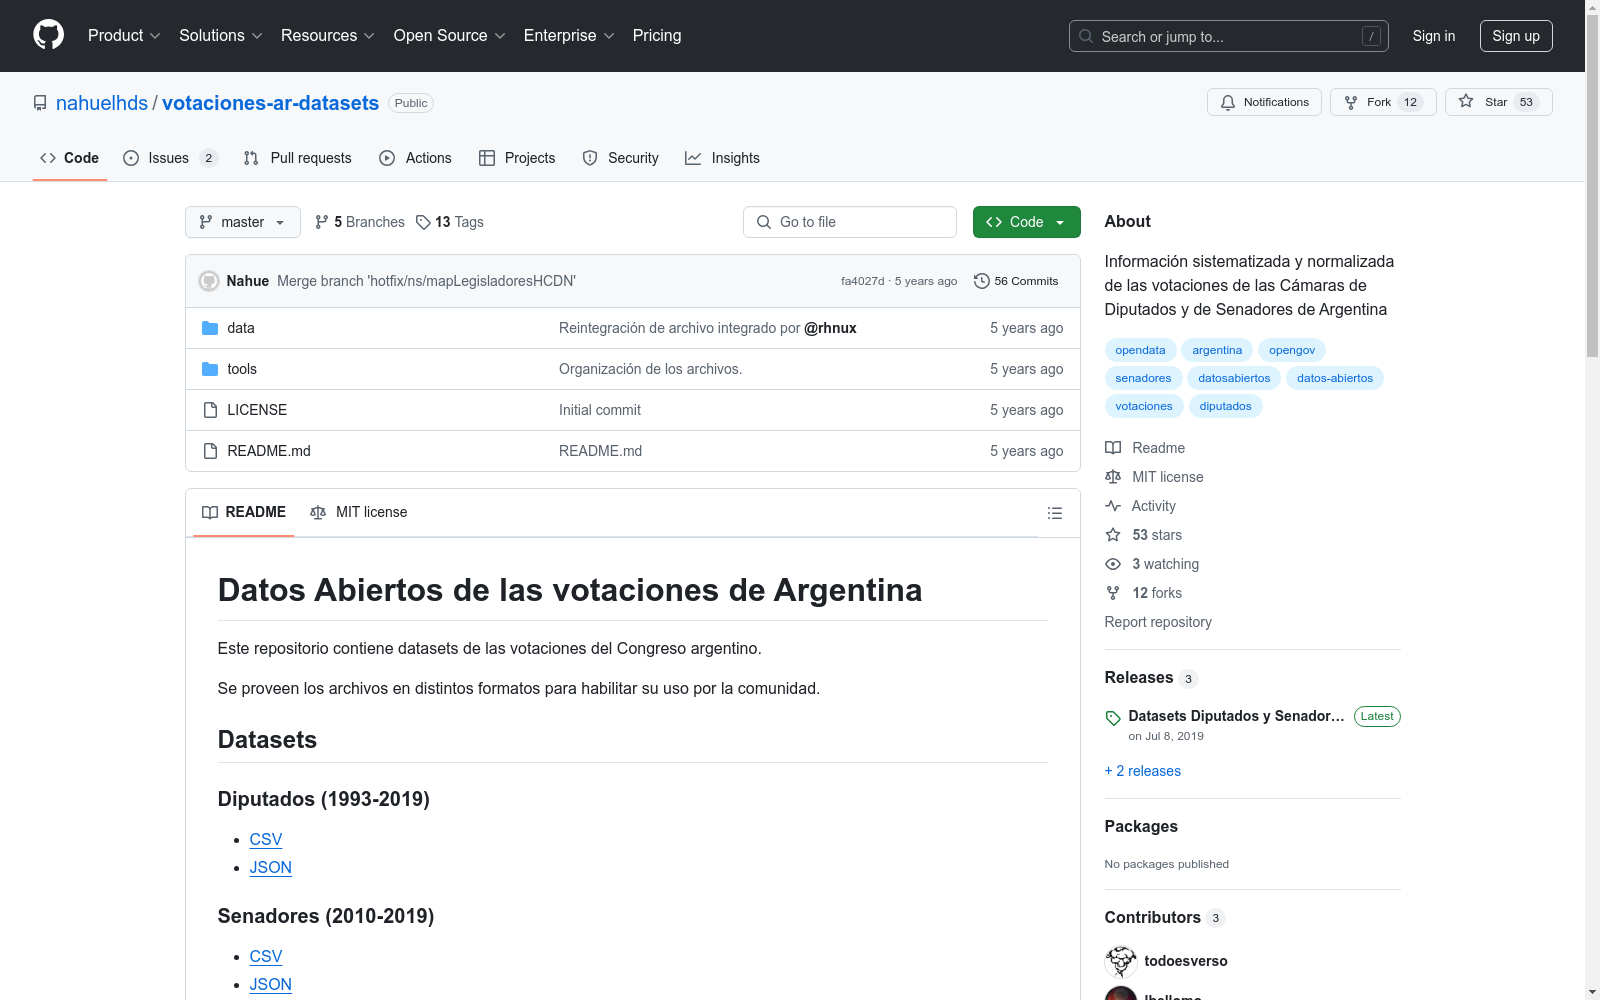Expand the Enterprise menu
This screenshot has height=1000, width=1600.
click(x=569, y=35)
